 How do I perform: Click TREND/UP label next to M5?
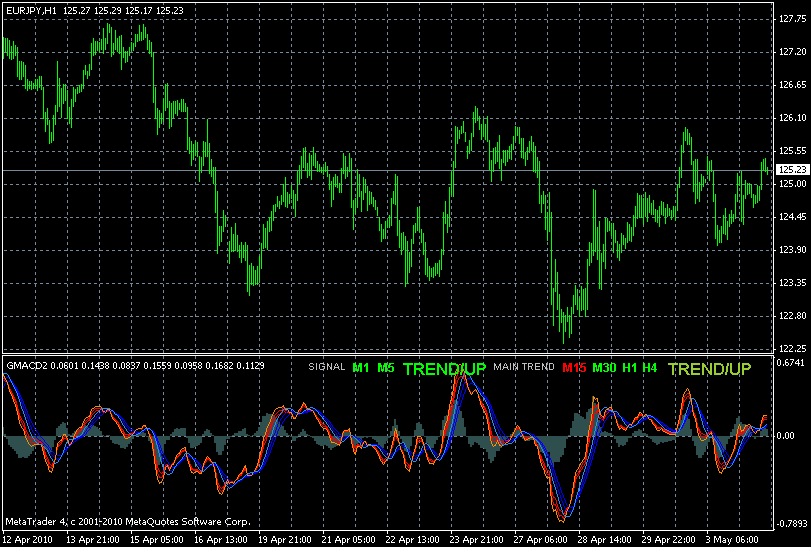[444, 369]
